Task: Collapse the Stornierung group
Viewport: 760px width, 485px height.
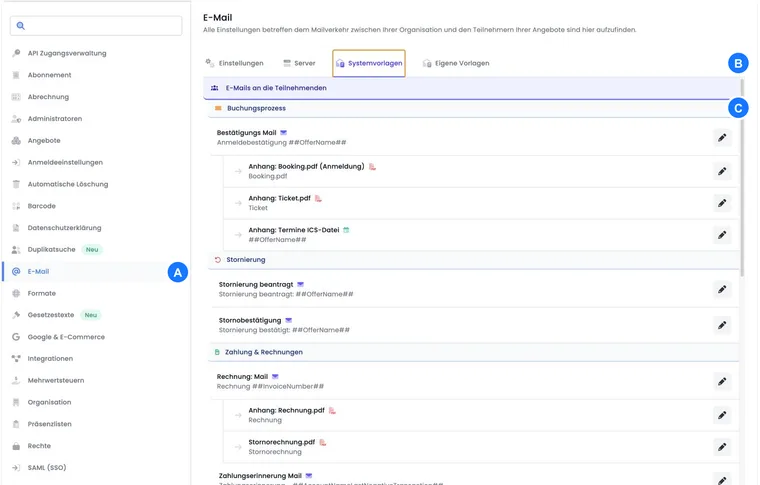Action: [x=474, y=260]
